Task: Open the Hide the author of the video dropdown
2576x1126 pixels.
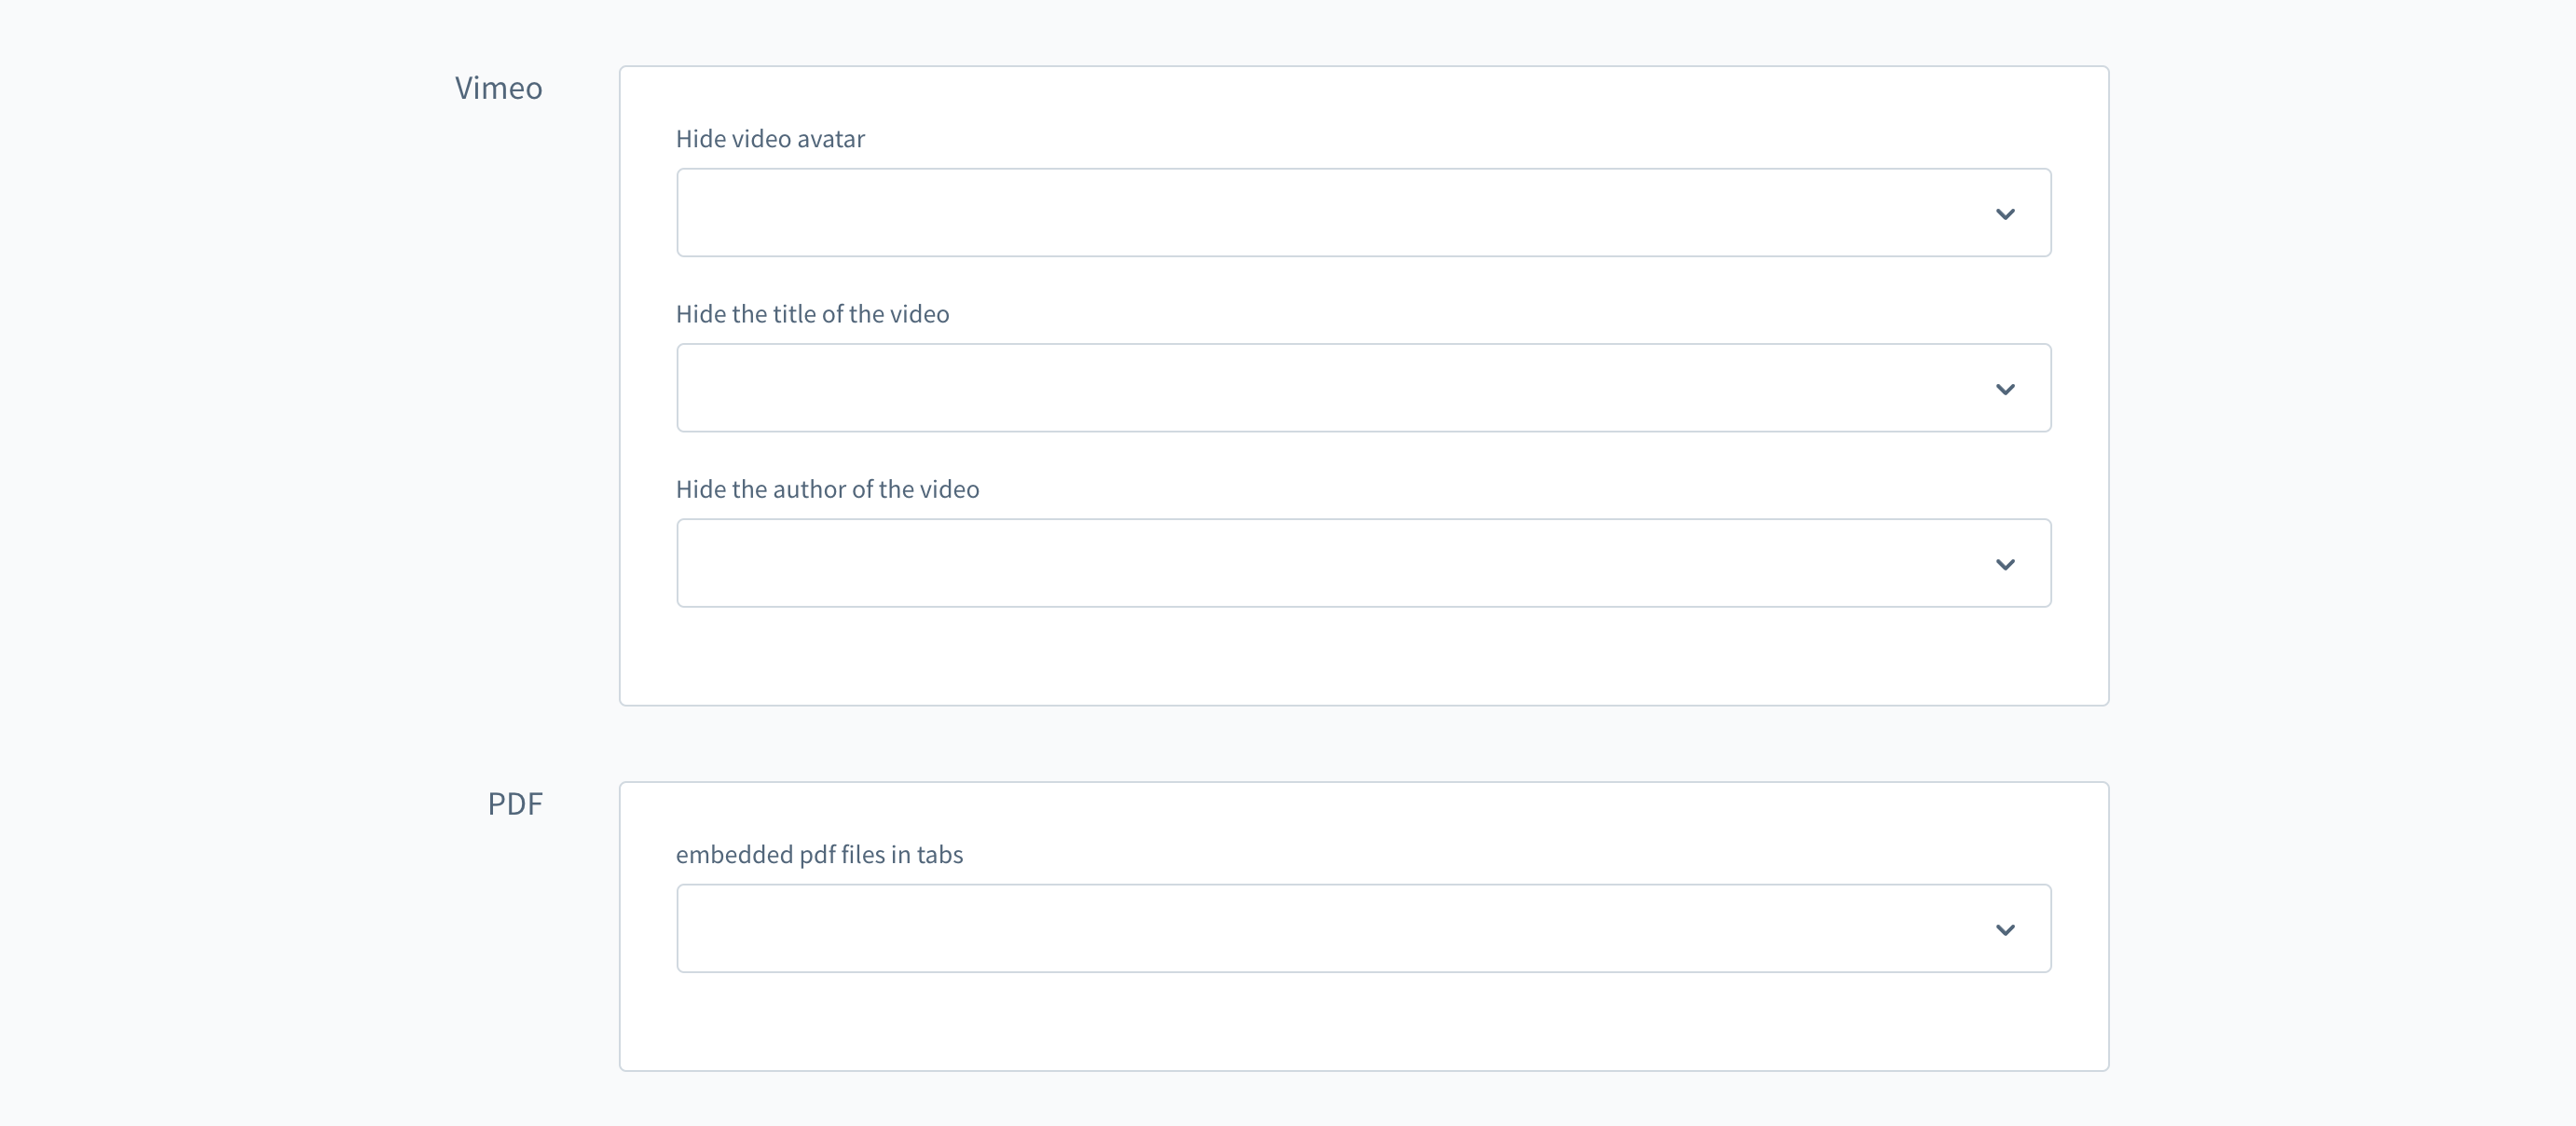Action: (1363, 563)
